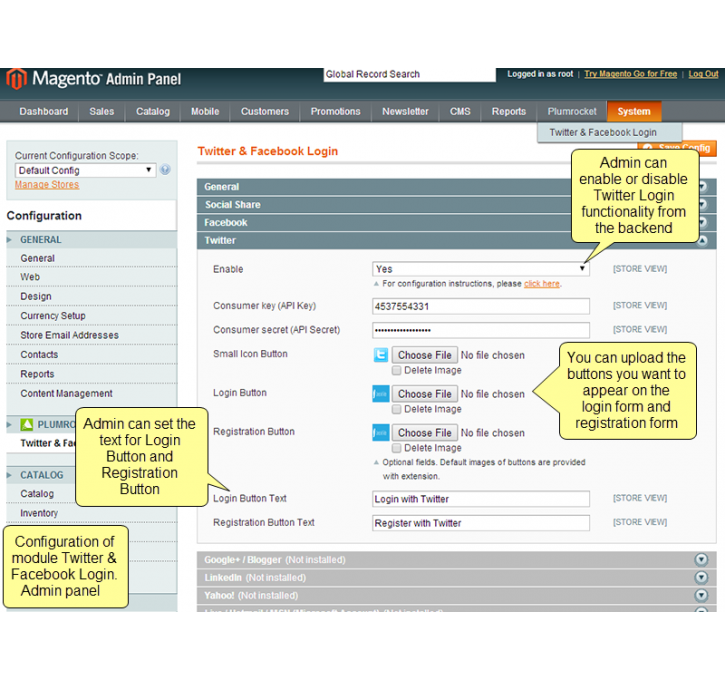The width and height of the screenshot is (725, 680).
Task: Open the Mobile menu
Action: (x=205, y=111)
